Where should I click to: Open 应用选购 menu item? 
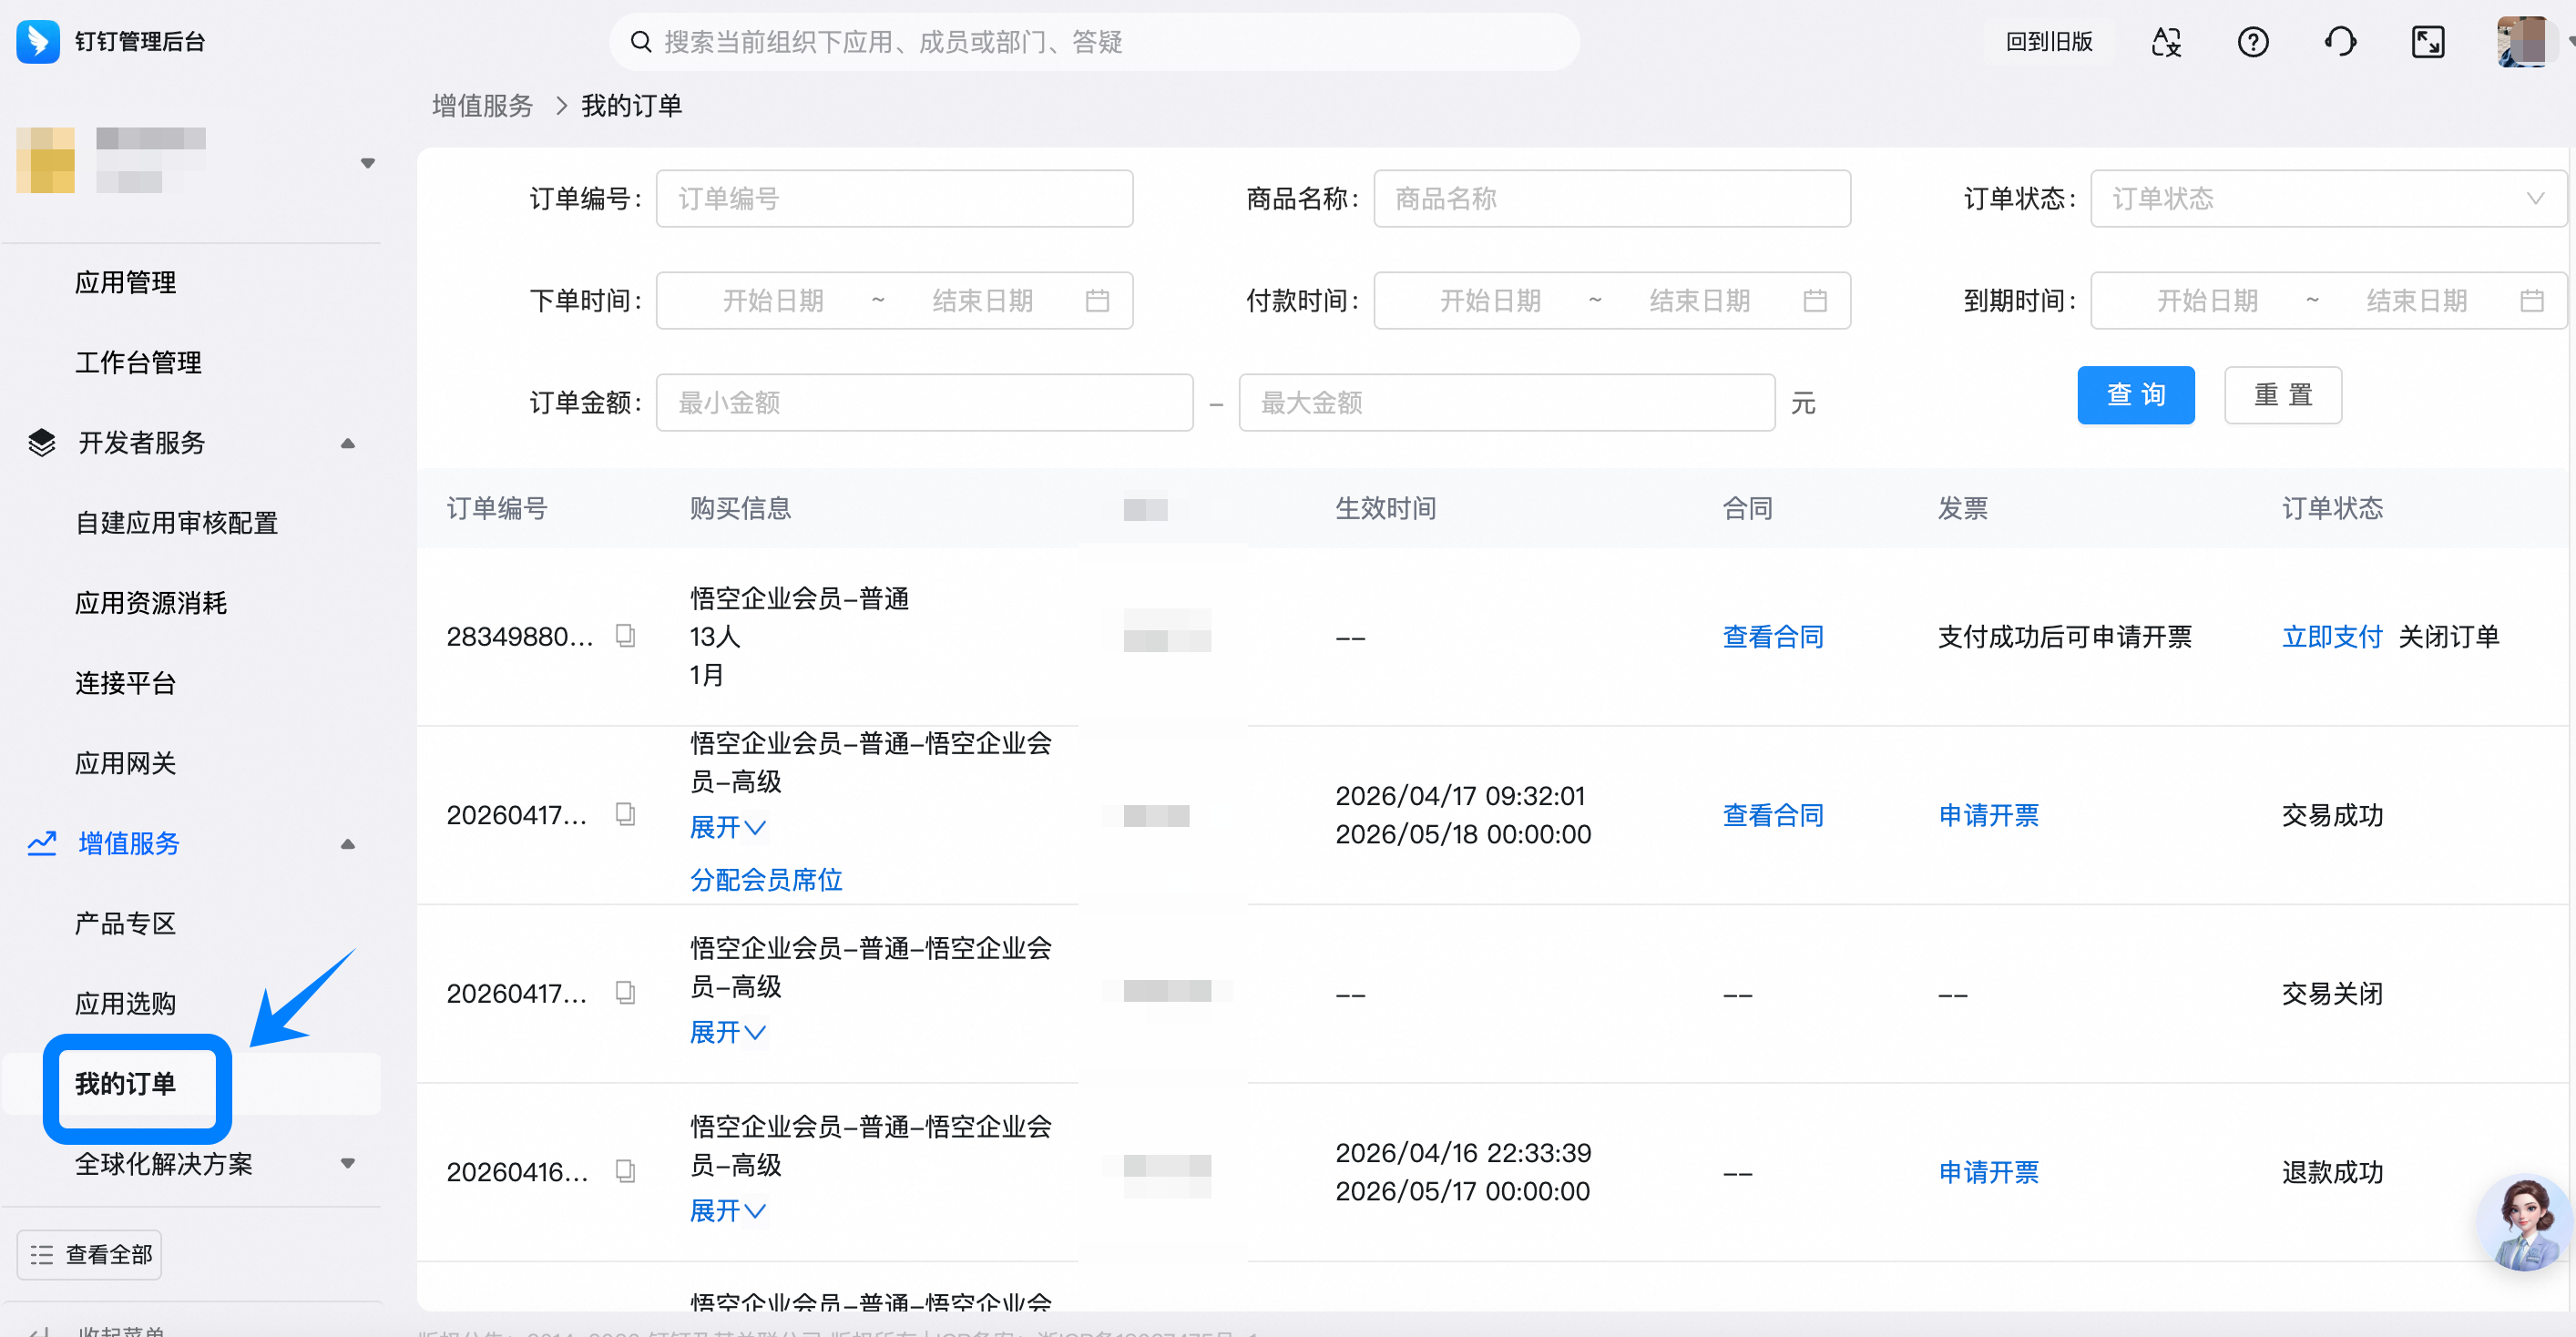click(x=126, y=1004)
